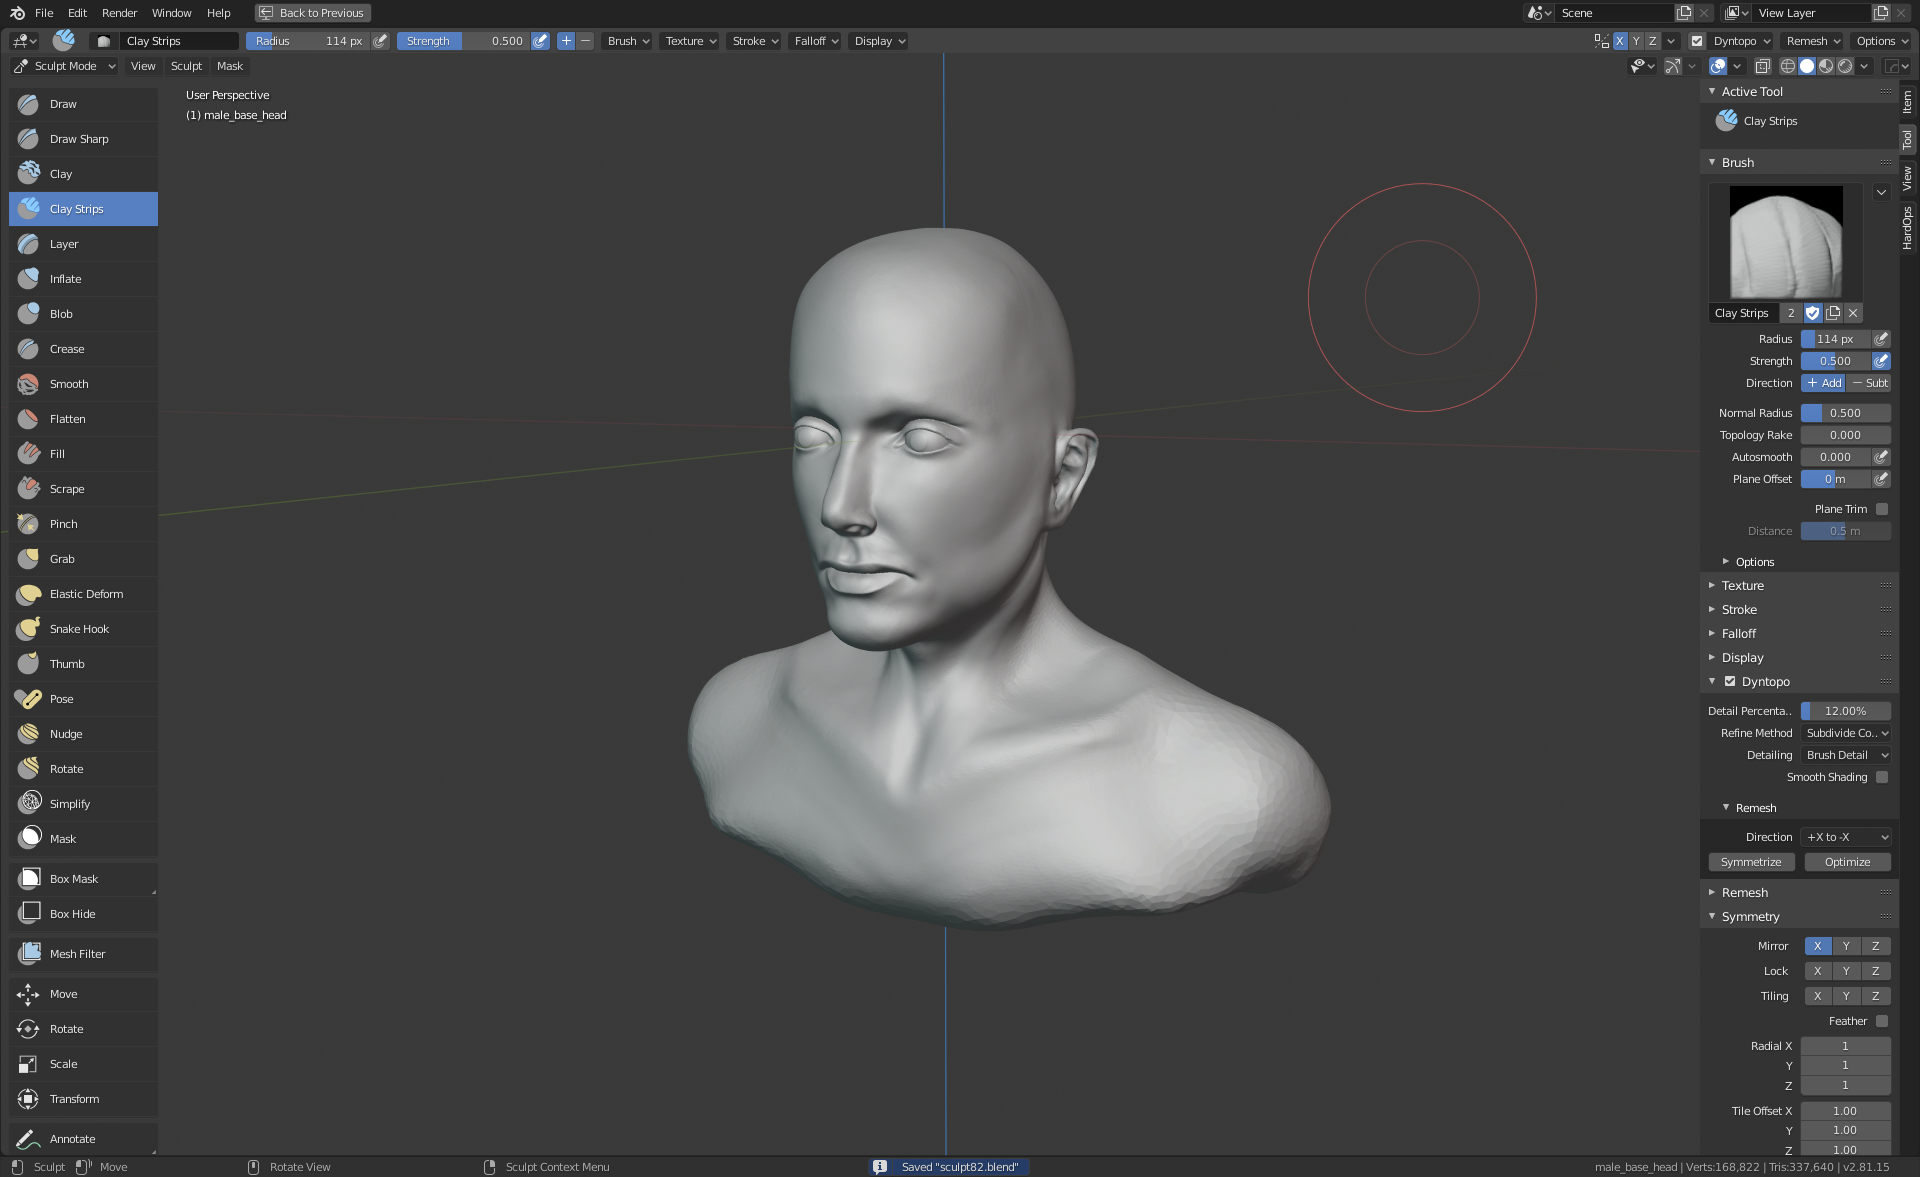Select the Elastic Deform brush
Screen dimensions: 1920x1177
tap(86, 594)
